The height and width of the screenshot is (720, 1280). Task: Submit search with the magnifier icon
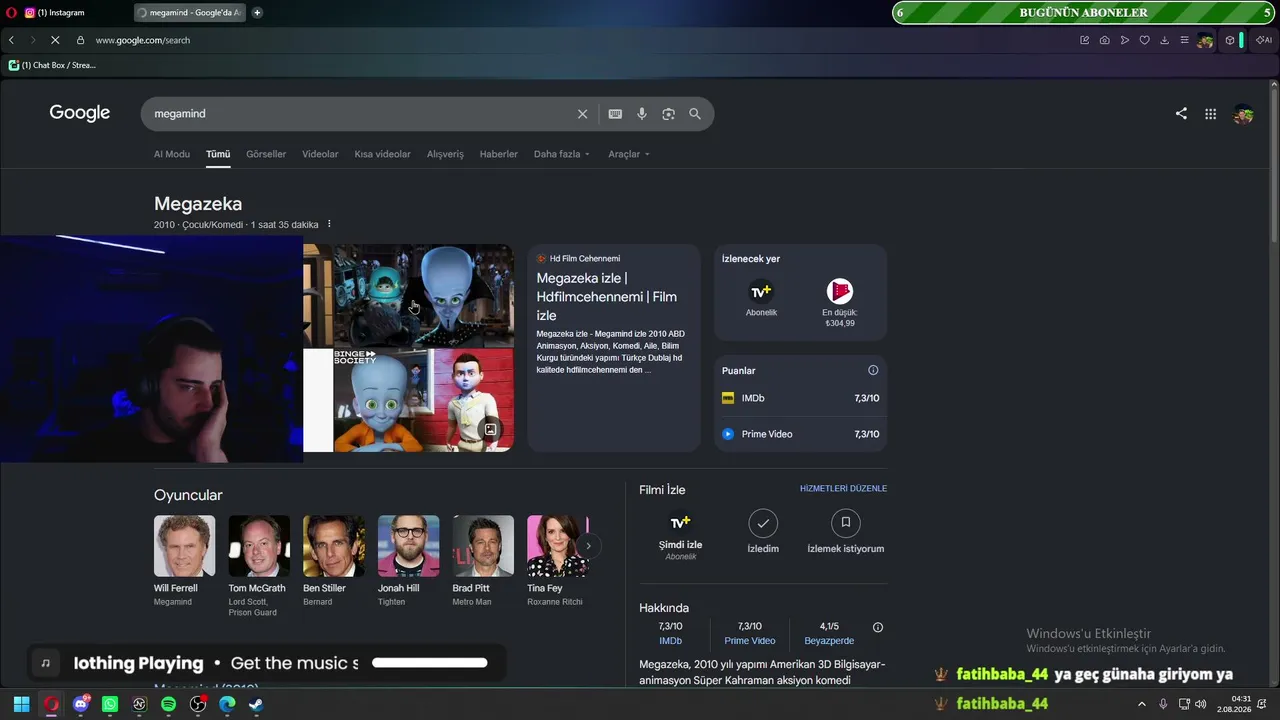[x=695, y=114]
